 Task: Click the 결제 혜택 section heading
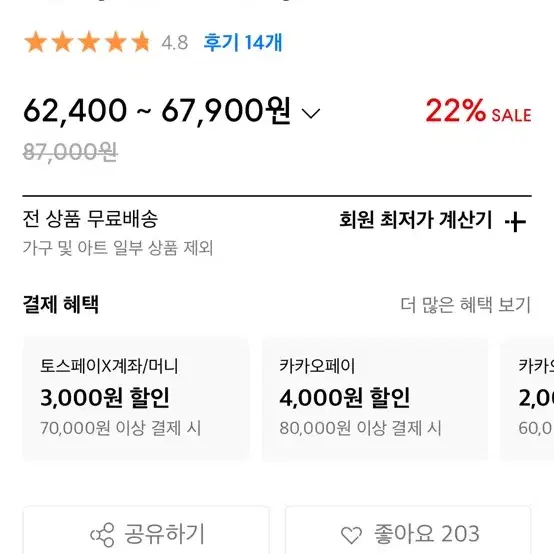tap(61, 304)
